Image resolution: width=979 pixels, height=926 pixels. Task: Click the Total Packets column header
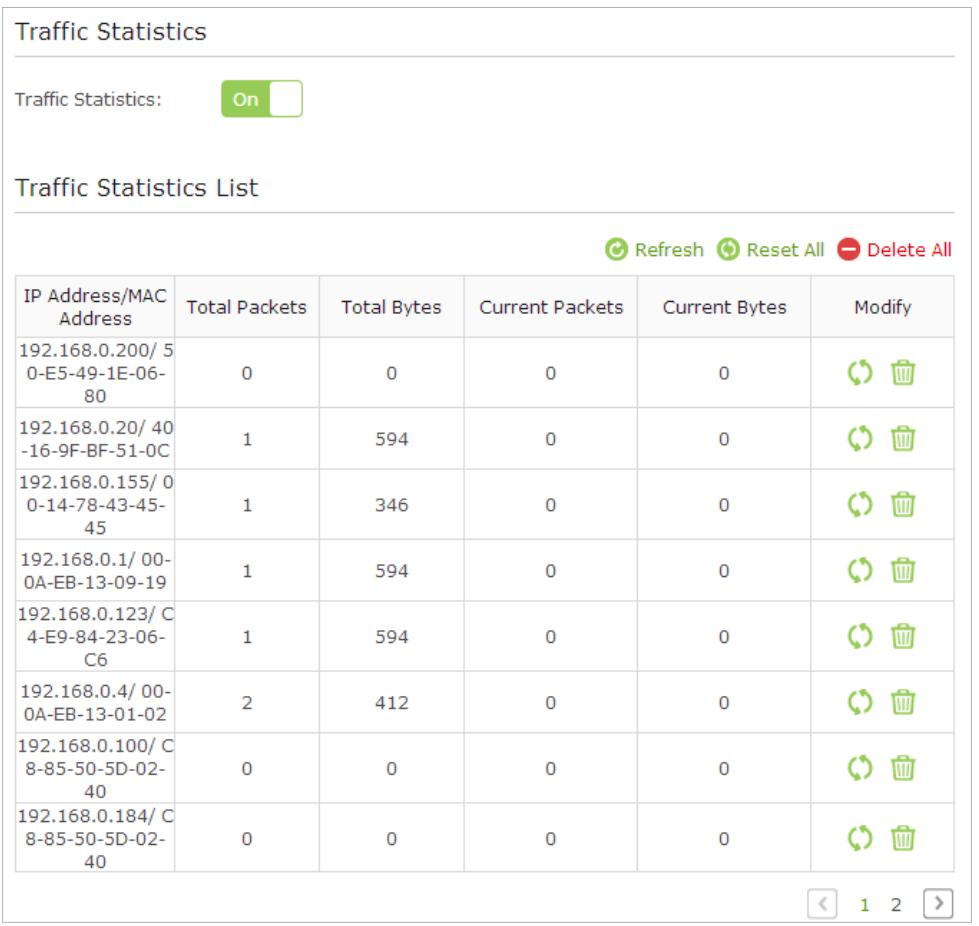(x=247, y=307)
